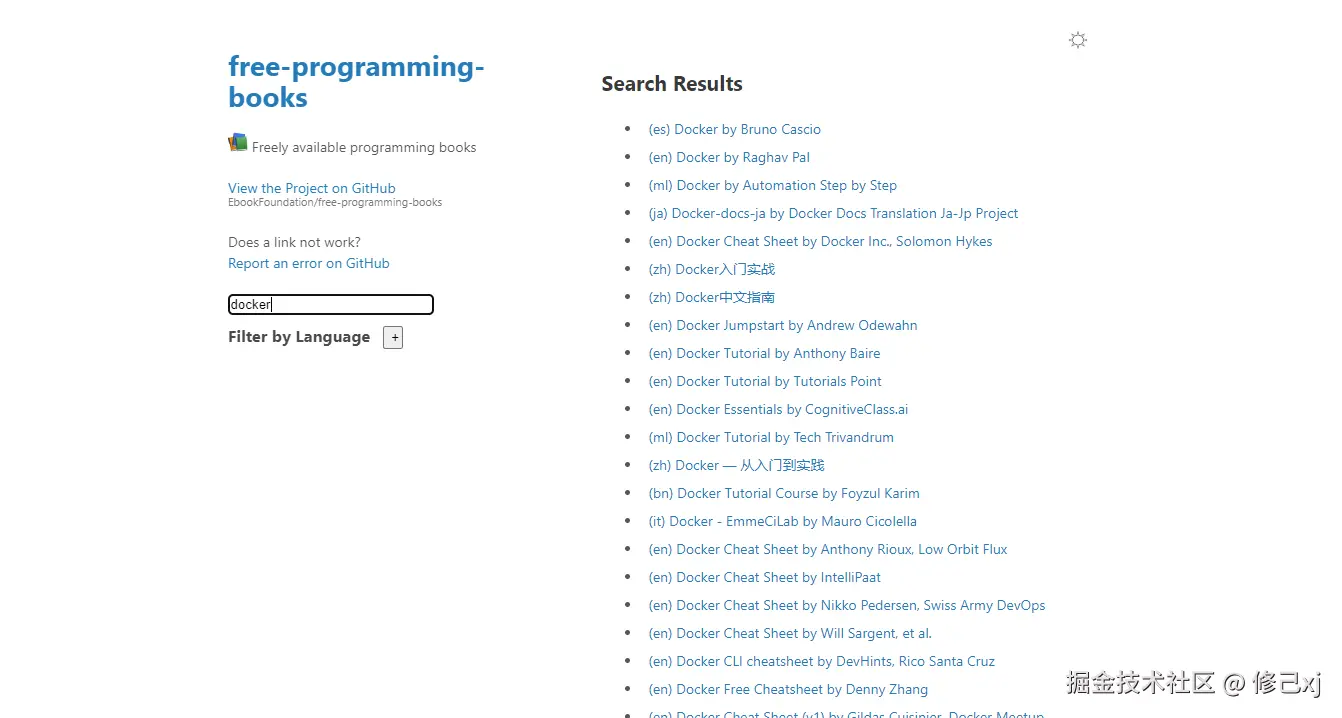The height and width of the screenshot is (718, 1342).
Task: Open Docker Cheat Sheet by IntelliPaat
Action: 764,577
